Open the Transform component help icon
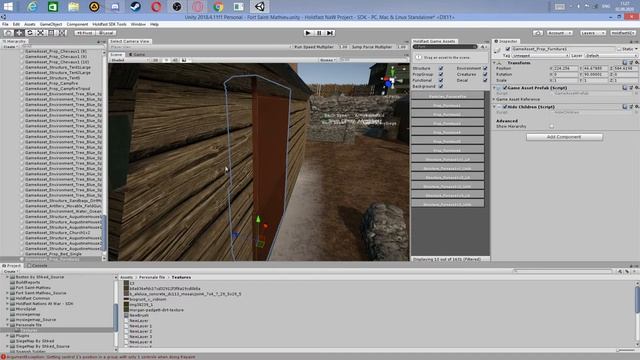Screen dimensions: 640x360 coord(625,63)
